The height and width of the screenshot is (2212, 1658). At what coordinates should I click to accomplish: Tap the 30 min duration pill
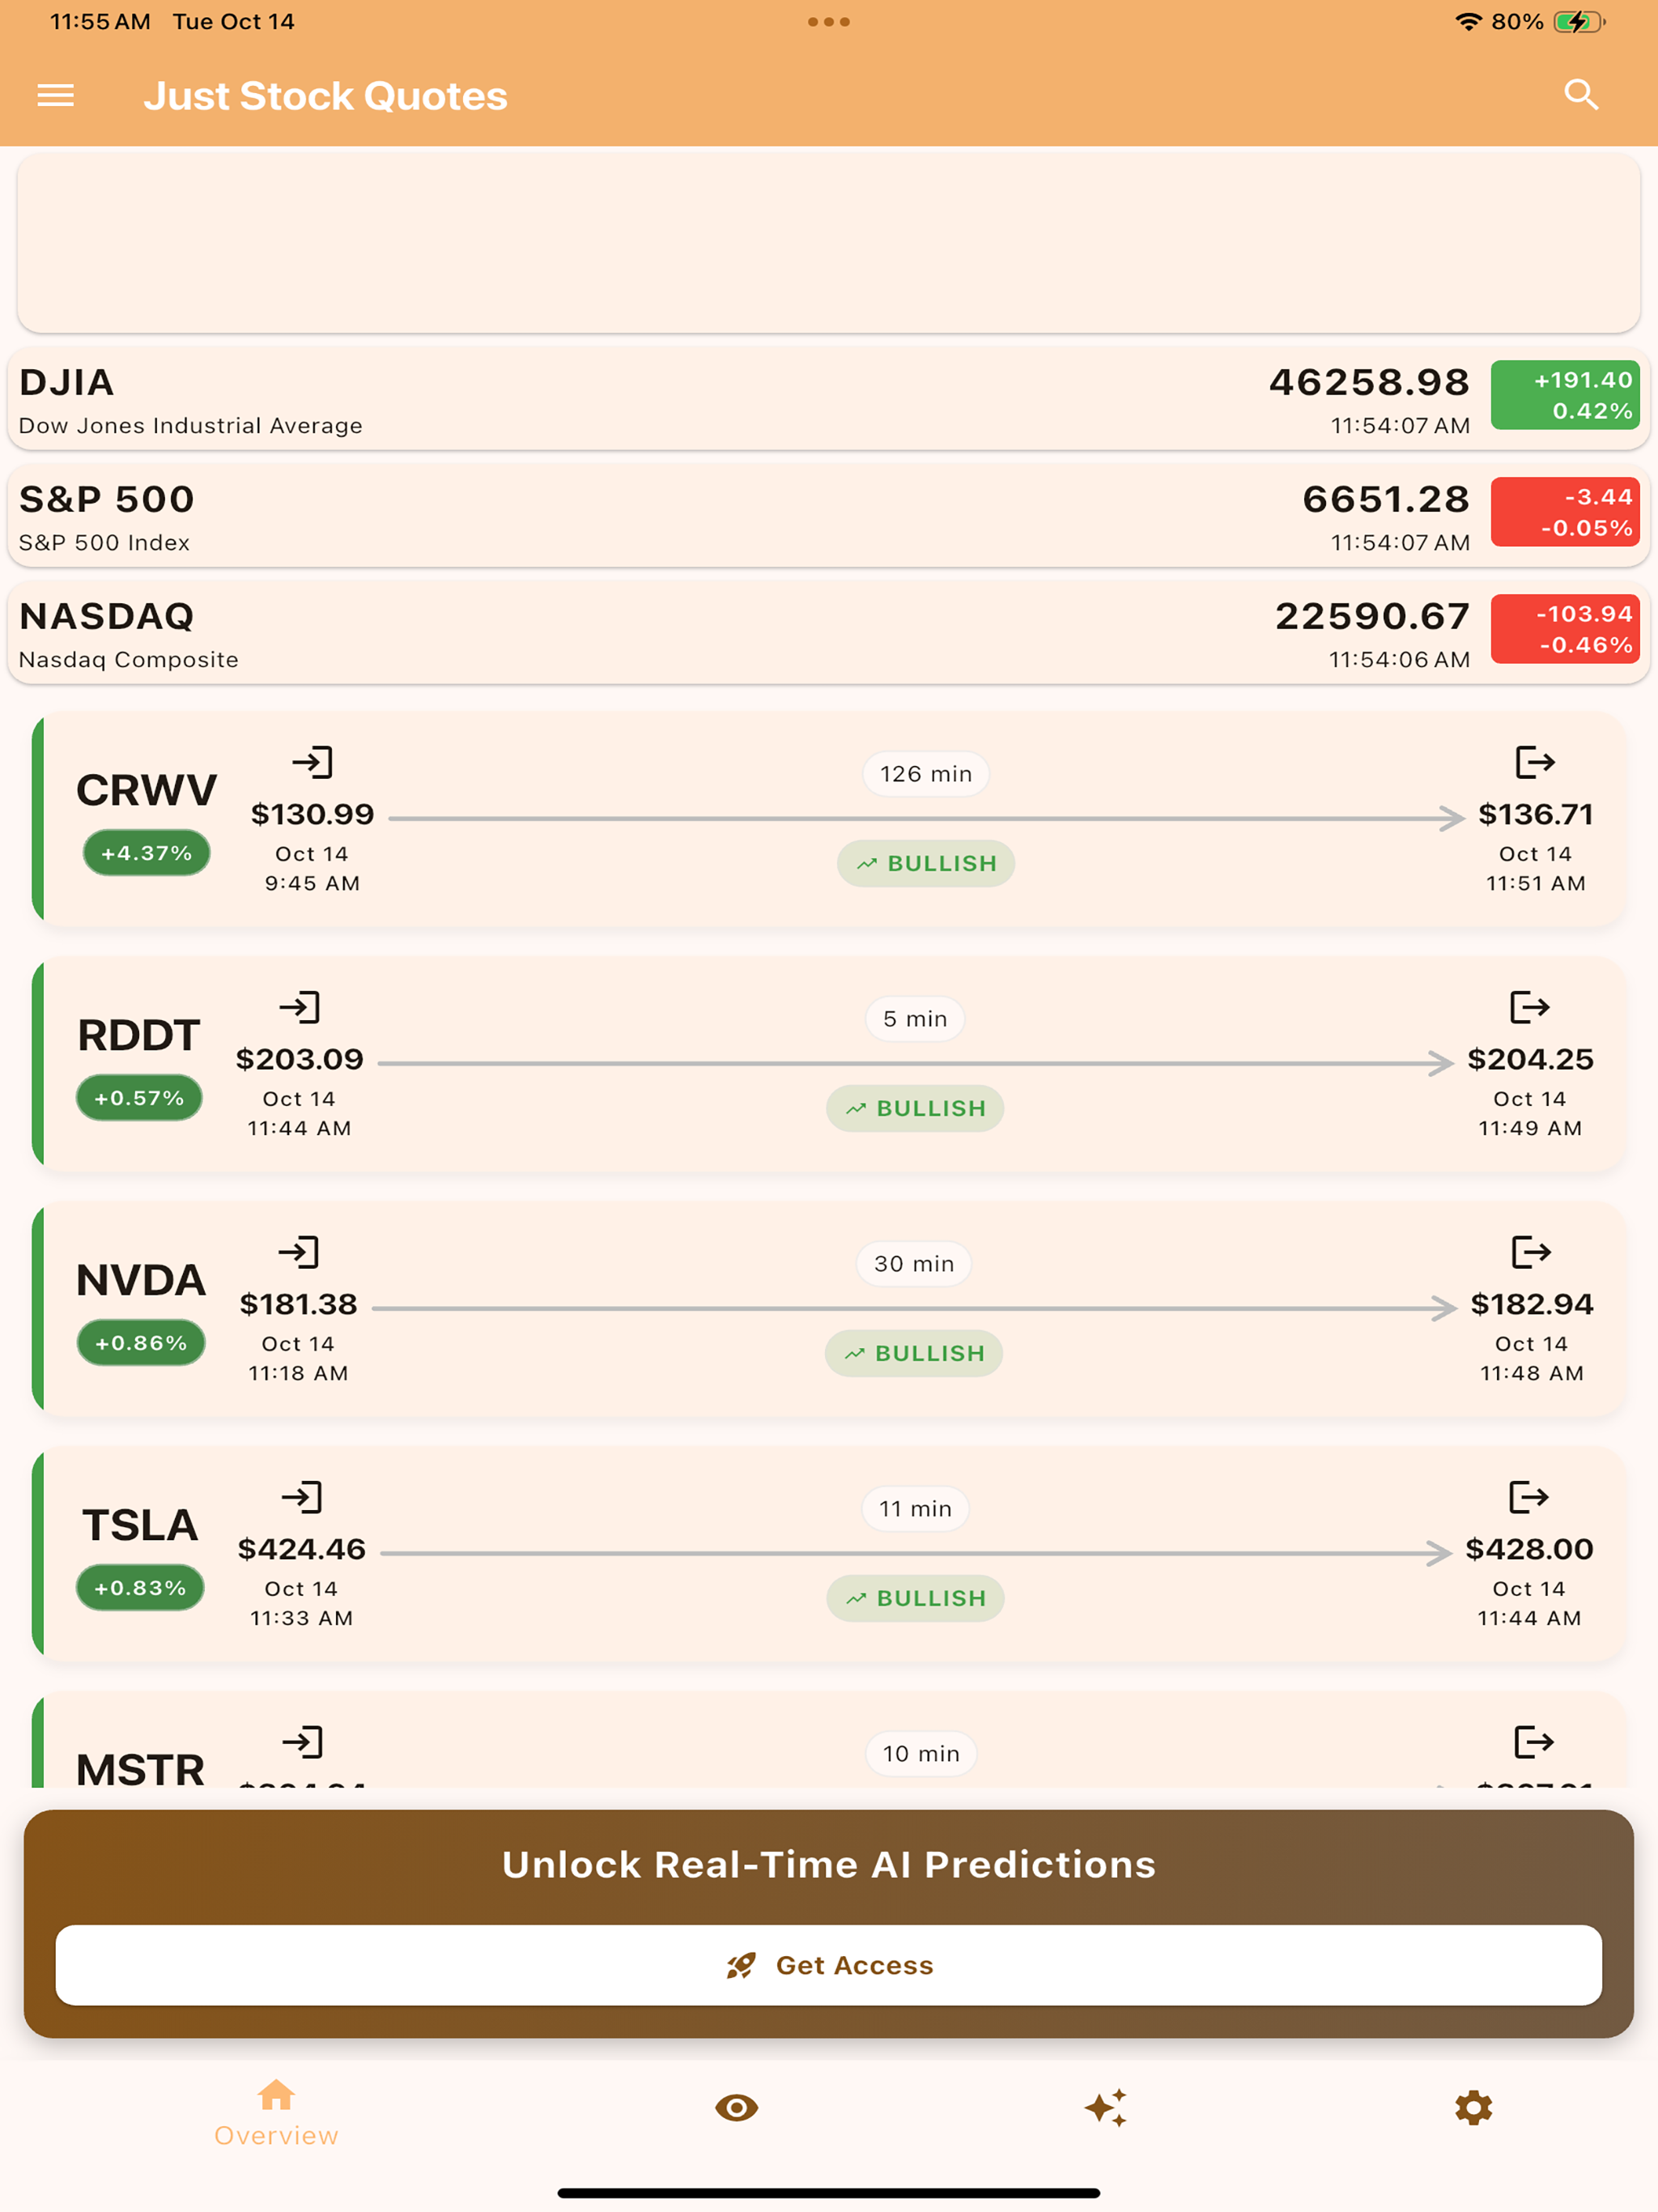coord(914,1264)
